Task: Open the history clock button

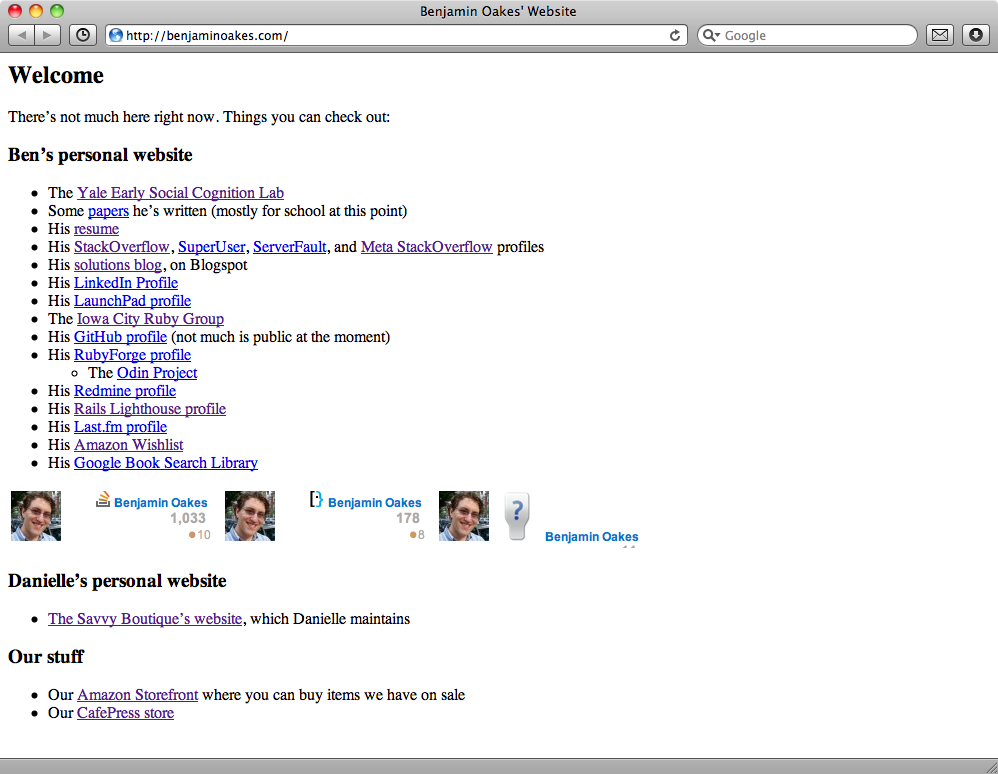Action: coord(83,35)
